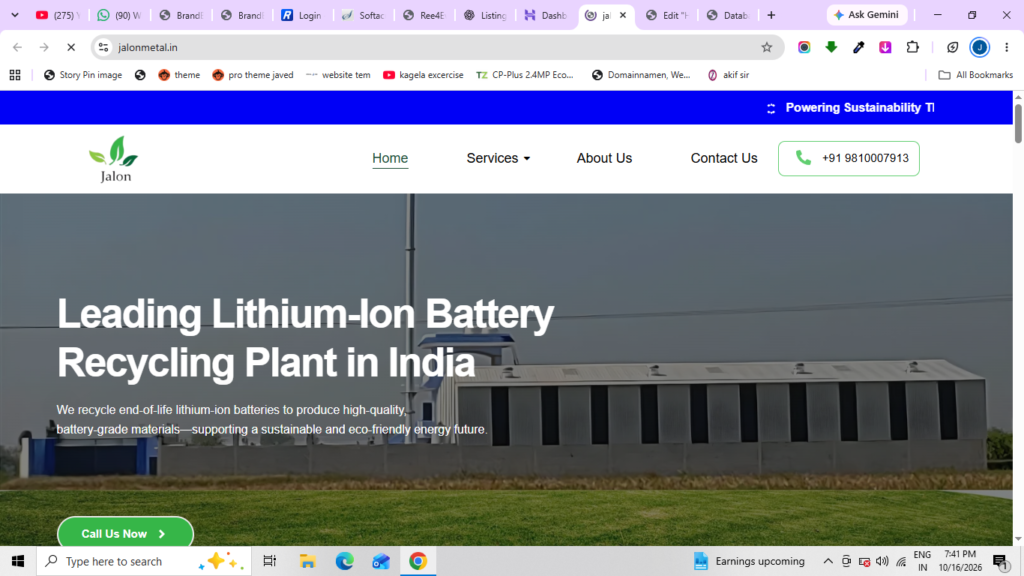Open the Chrome three-dot menu
Image resolution: width=1024 pixels, height=576 pixels.
click(1006, 47)
